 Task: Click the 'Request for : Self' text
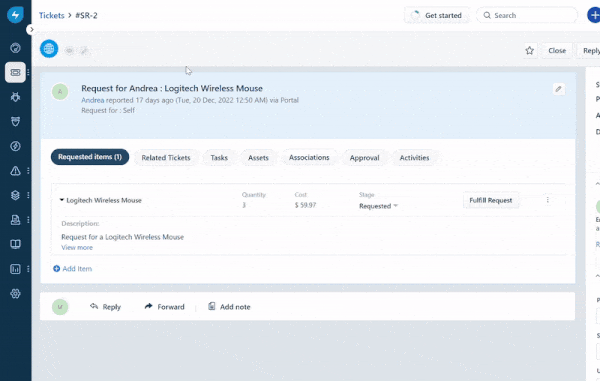[108, 110]
